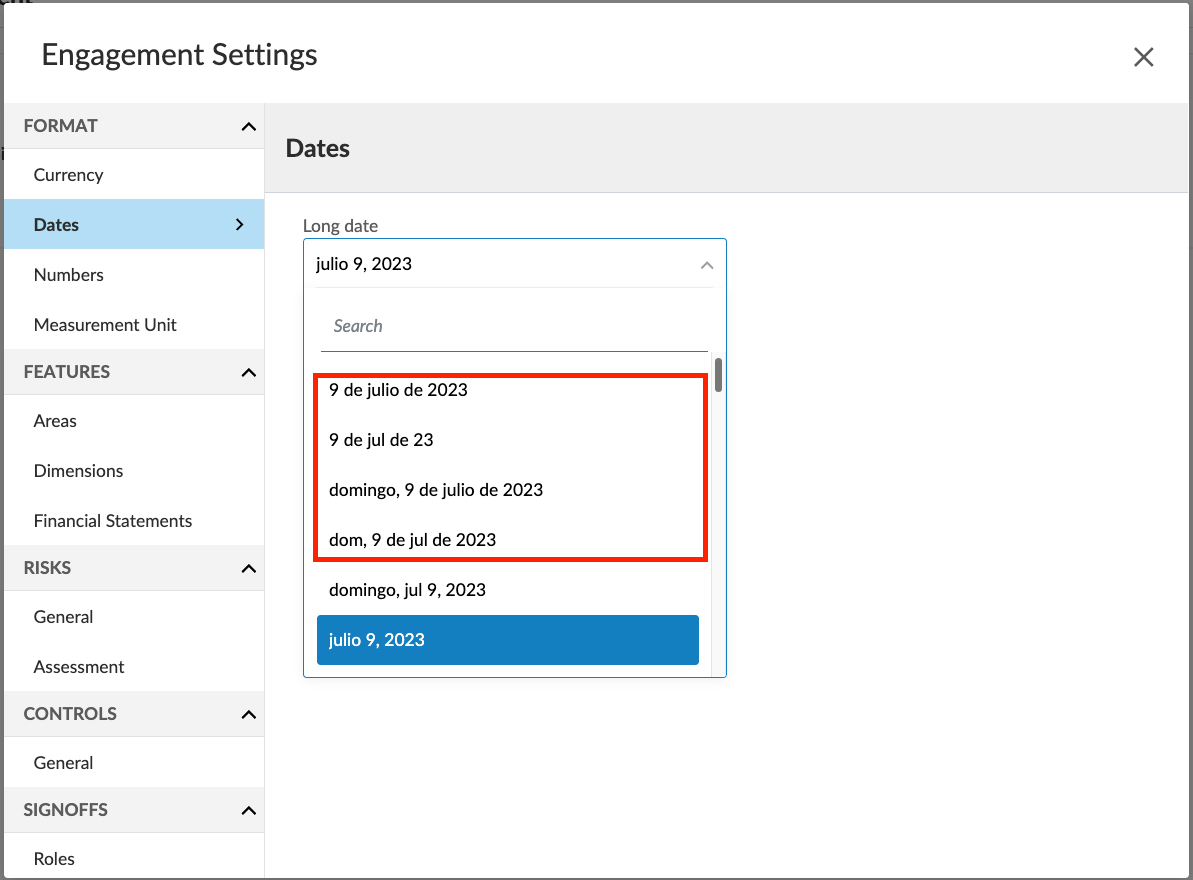Click the dropdown list scrollbar thumb
1193x880 pixels.
pyautogui.click(x=718, y=375)
